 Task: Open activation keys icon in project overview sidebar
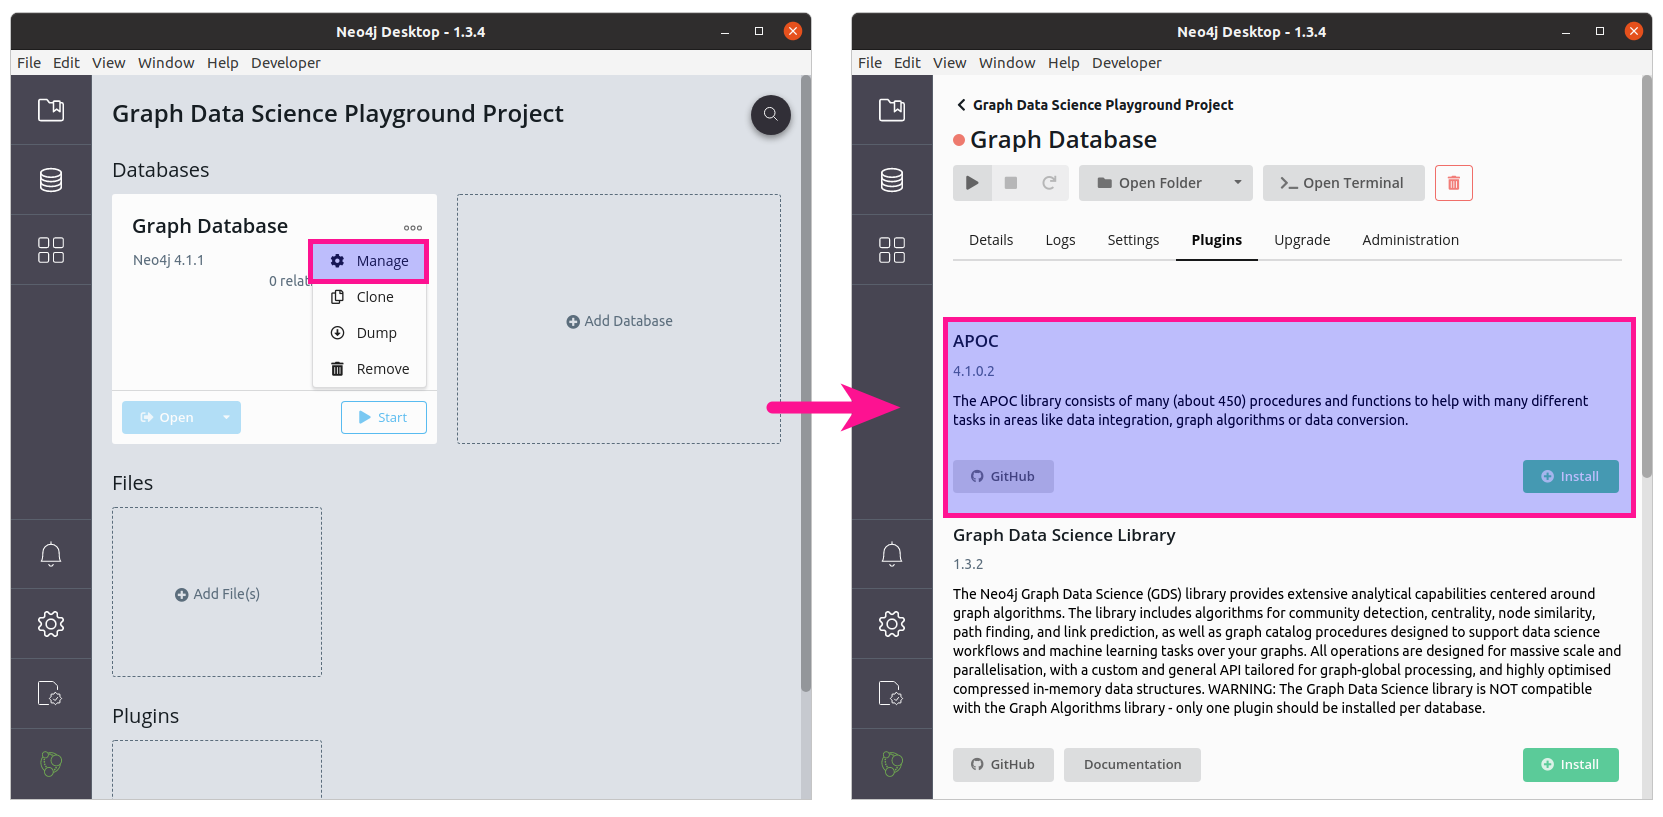(51, 693)
